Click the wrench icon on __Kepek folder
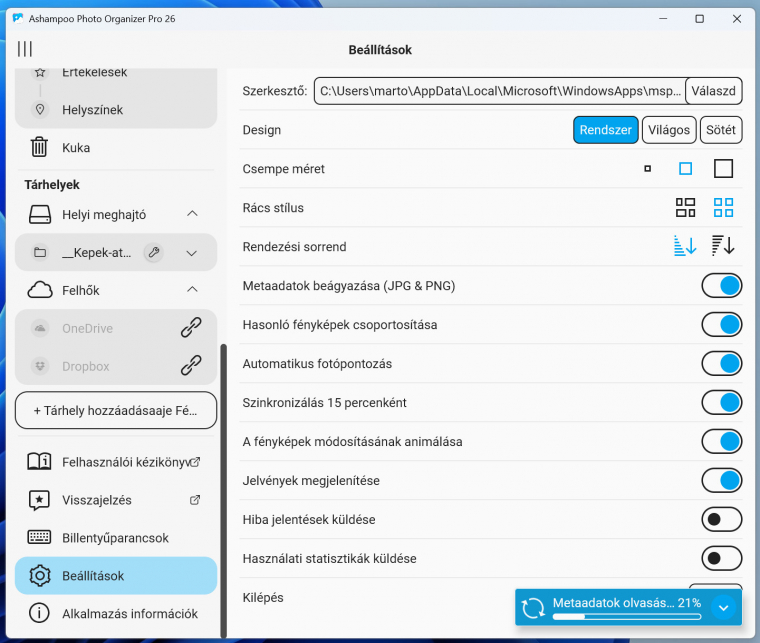 [x=153, y=253]
